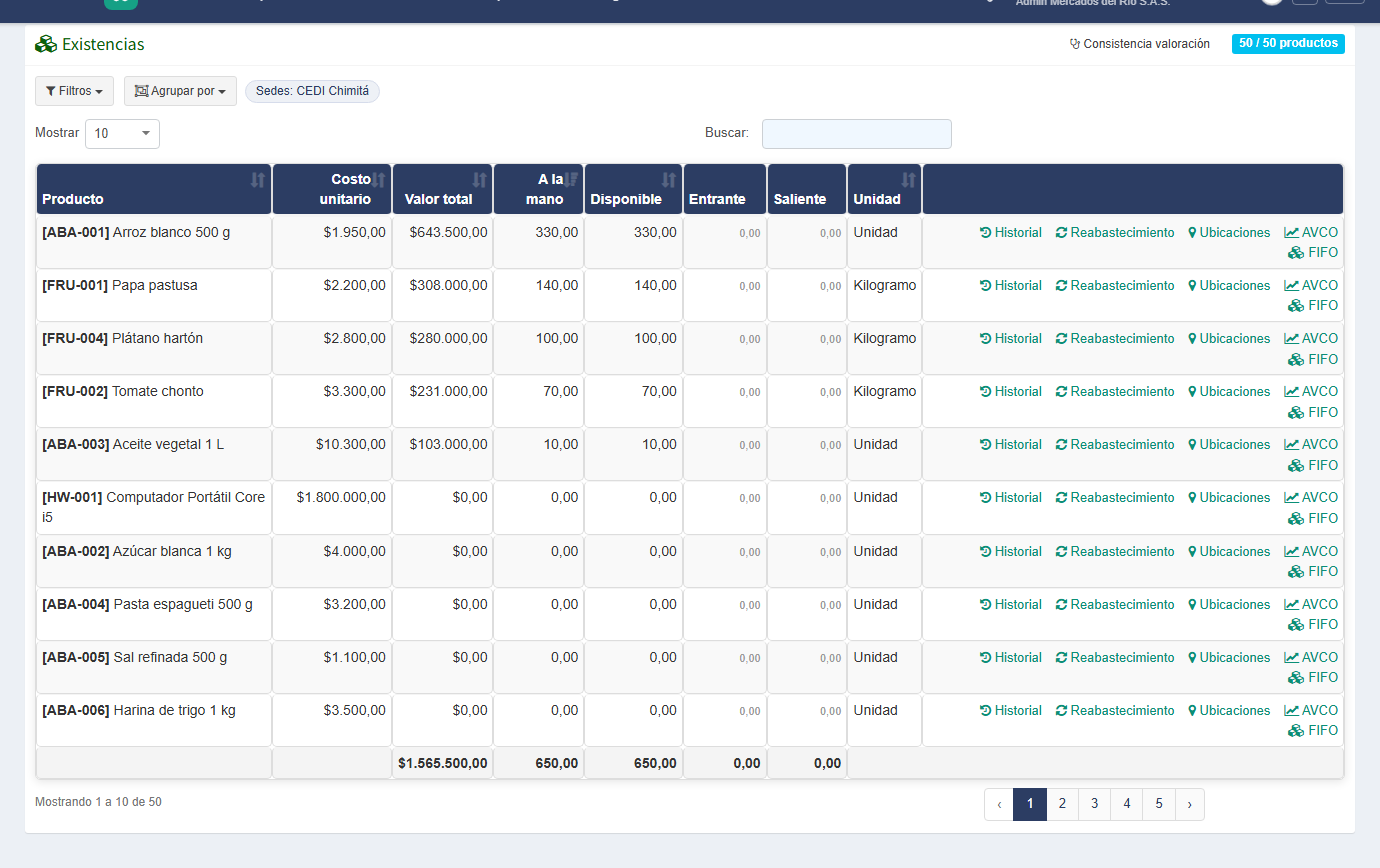
Task: Sort by Disponible sort icon
Action: 669,180
